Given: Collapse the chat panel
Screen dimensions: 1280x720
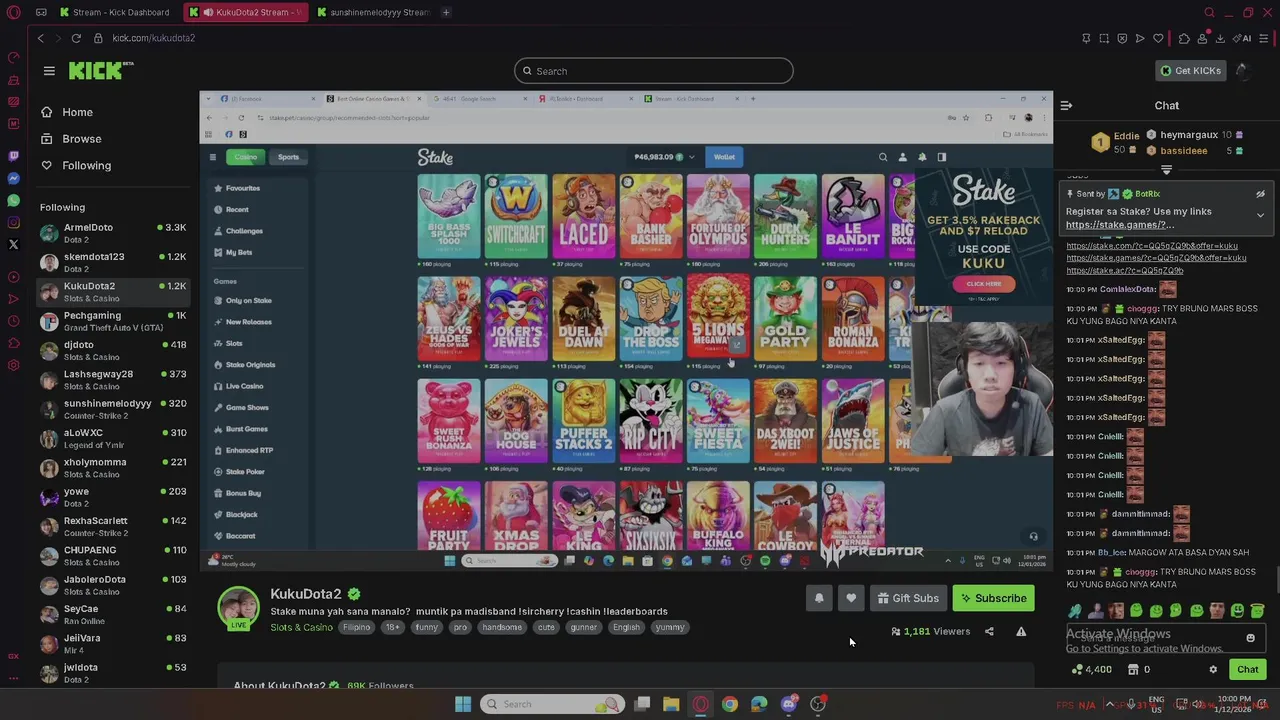Looking at the screenshot, I should click(1066, 105).
